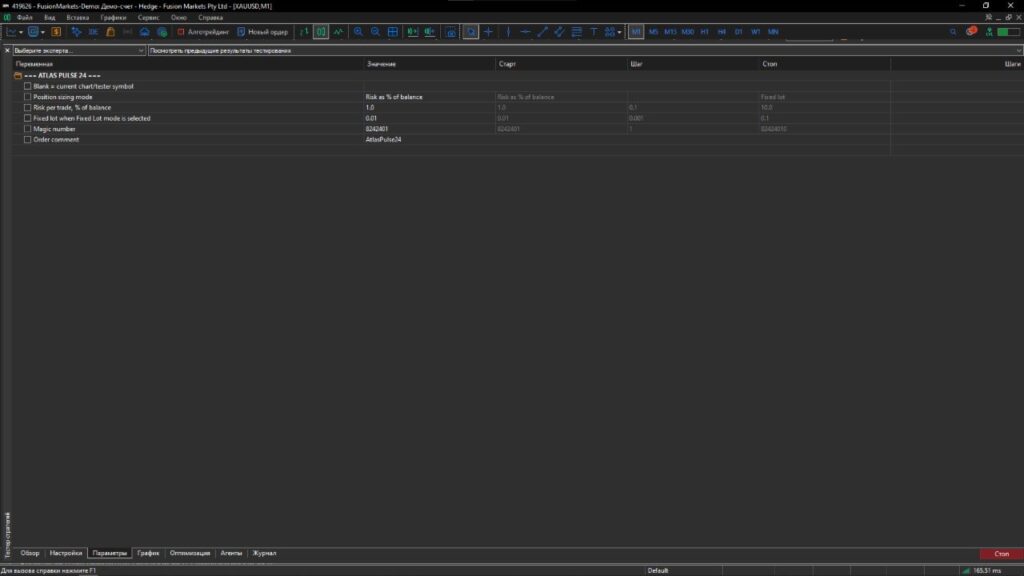
Task: Select the equidistant channel tool
Action: [559, 31]
